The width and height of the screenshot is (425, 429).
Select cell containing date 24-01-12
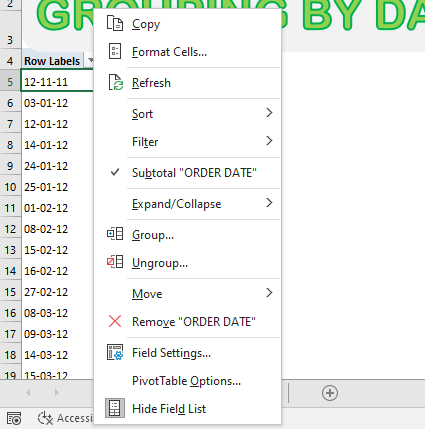[x=57, y=166]
